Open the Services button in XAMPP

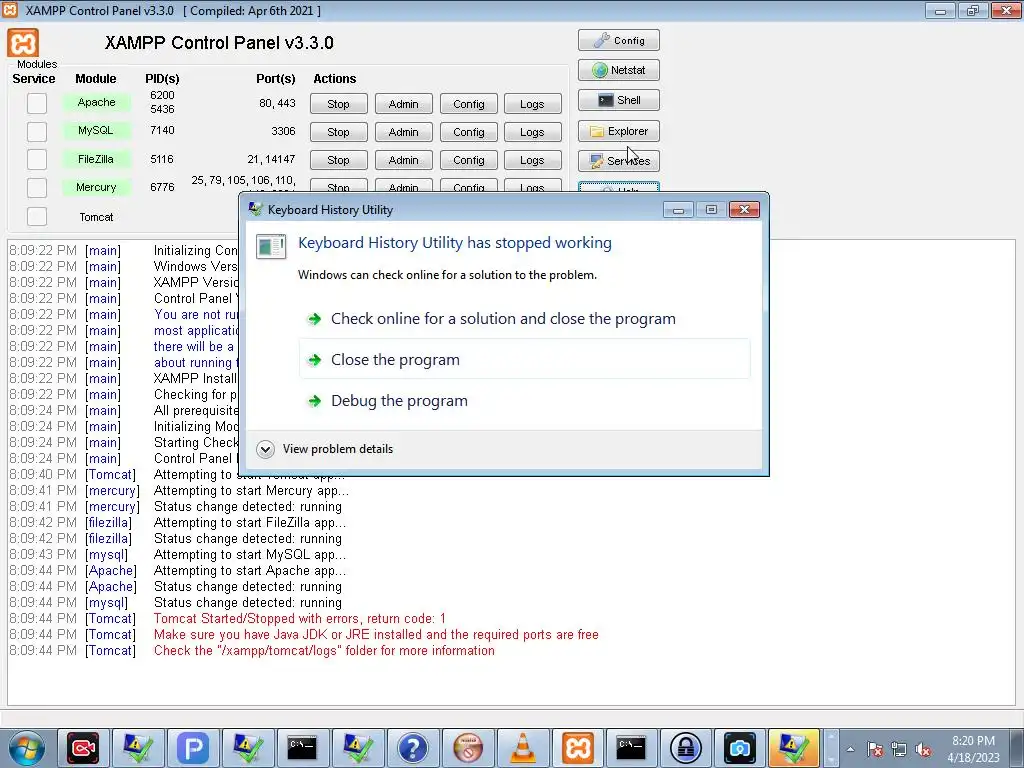pos(618,161)
